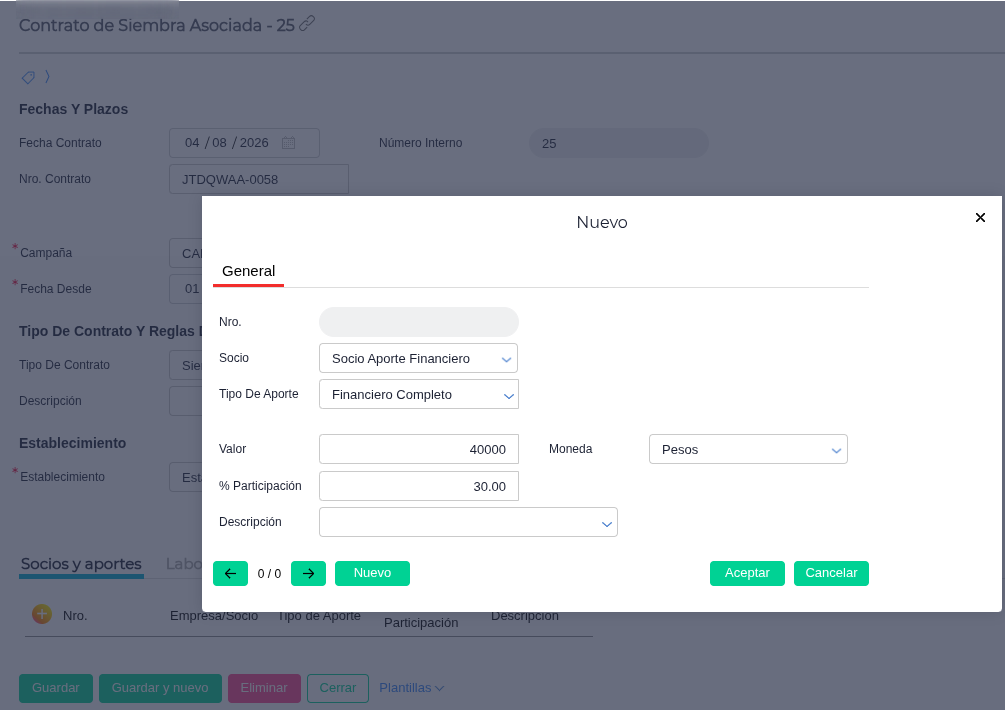
Task: Click the next record arrow button
Action: tap(308, 574)
